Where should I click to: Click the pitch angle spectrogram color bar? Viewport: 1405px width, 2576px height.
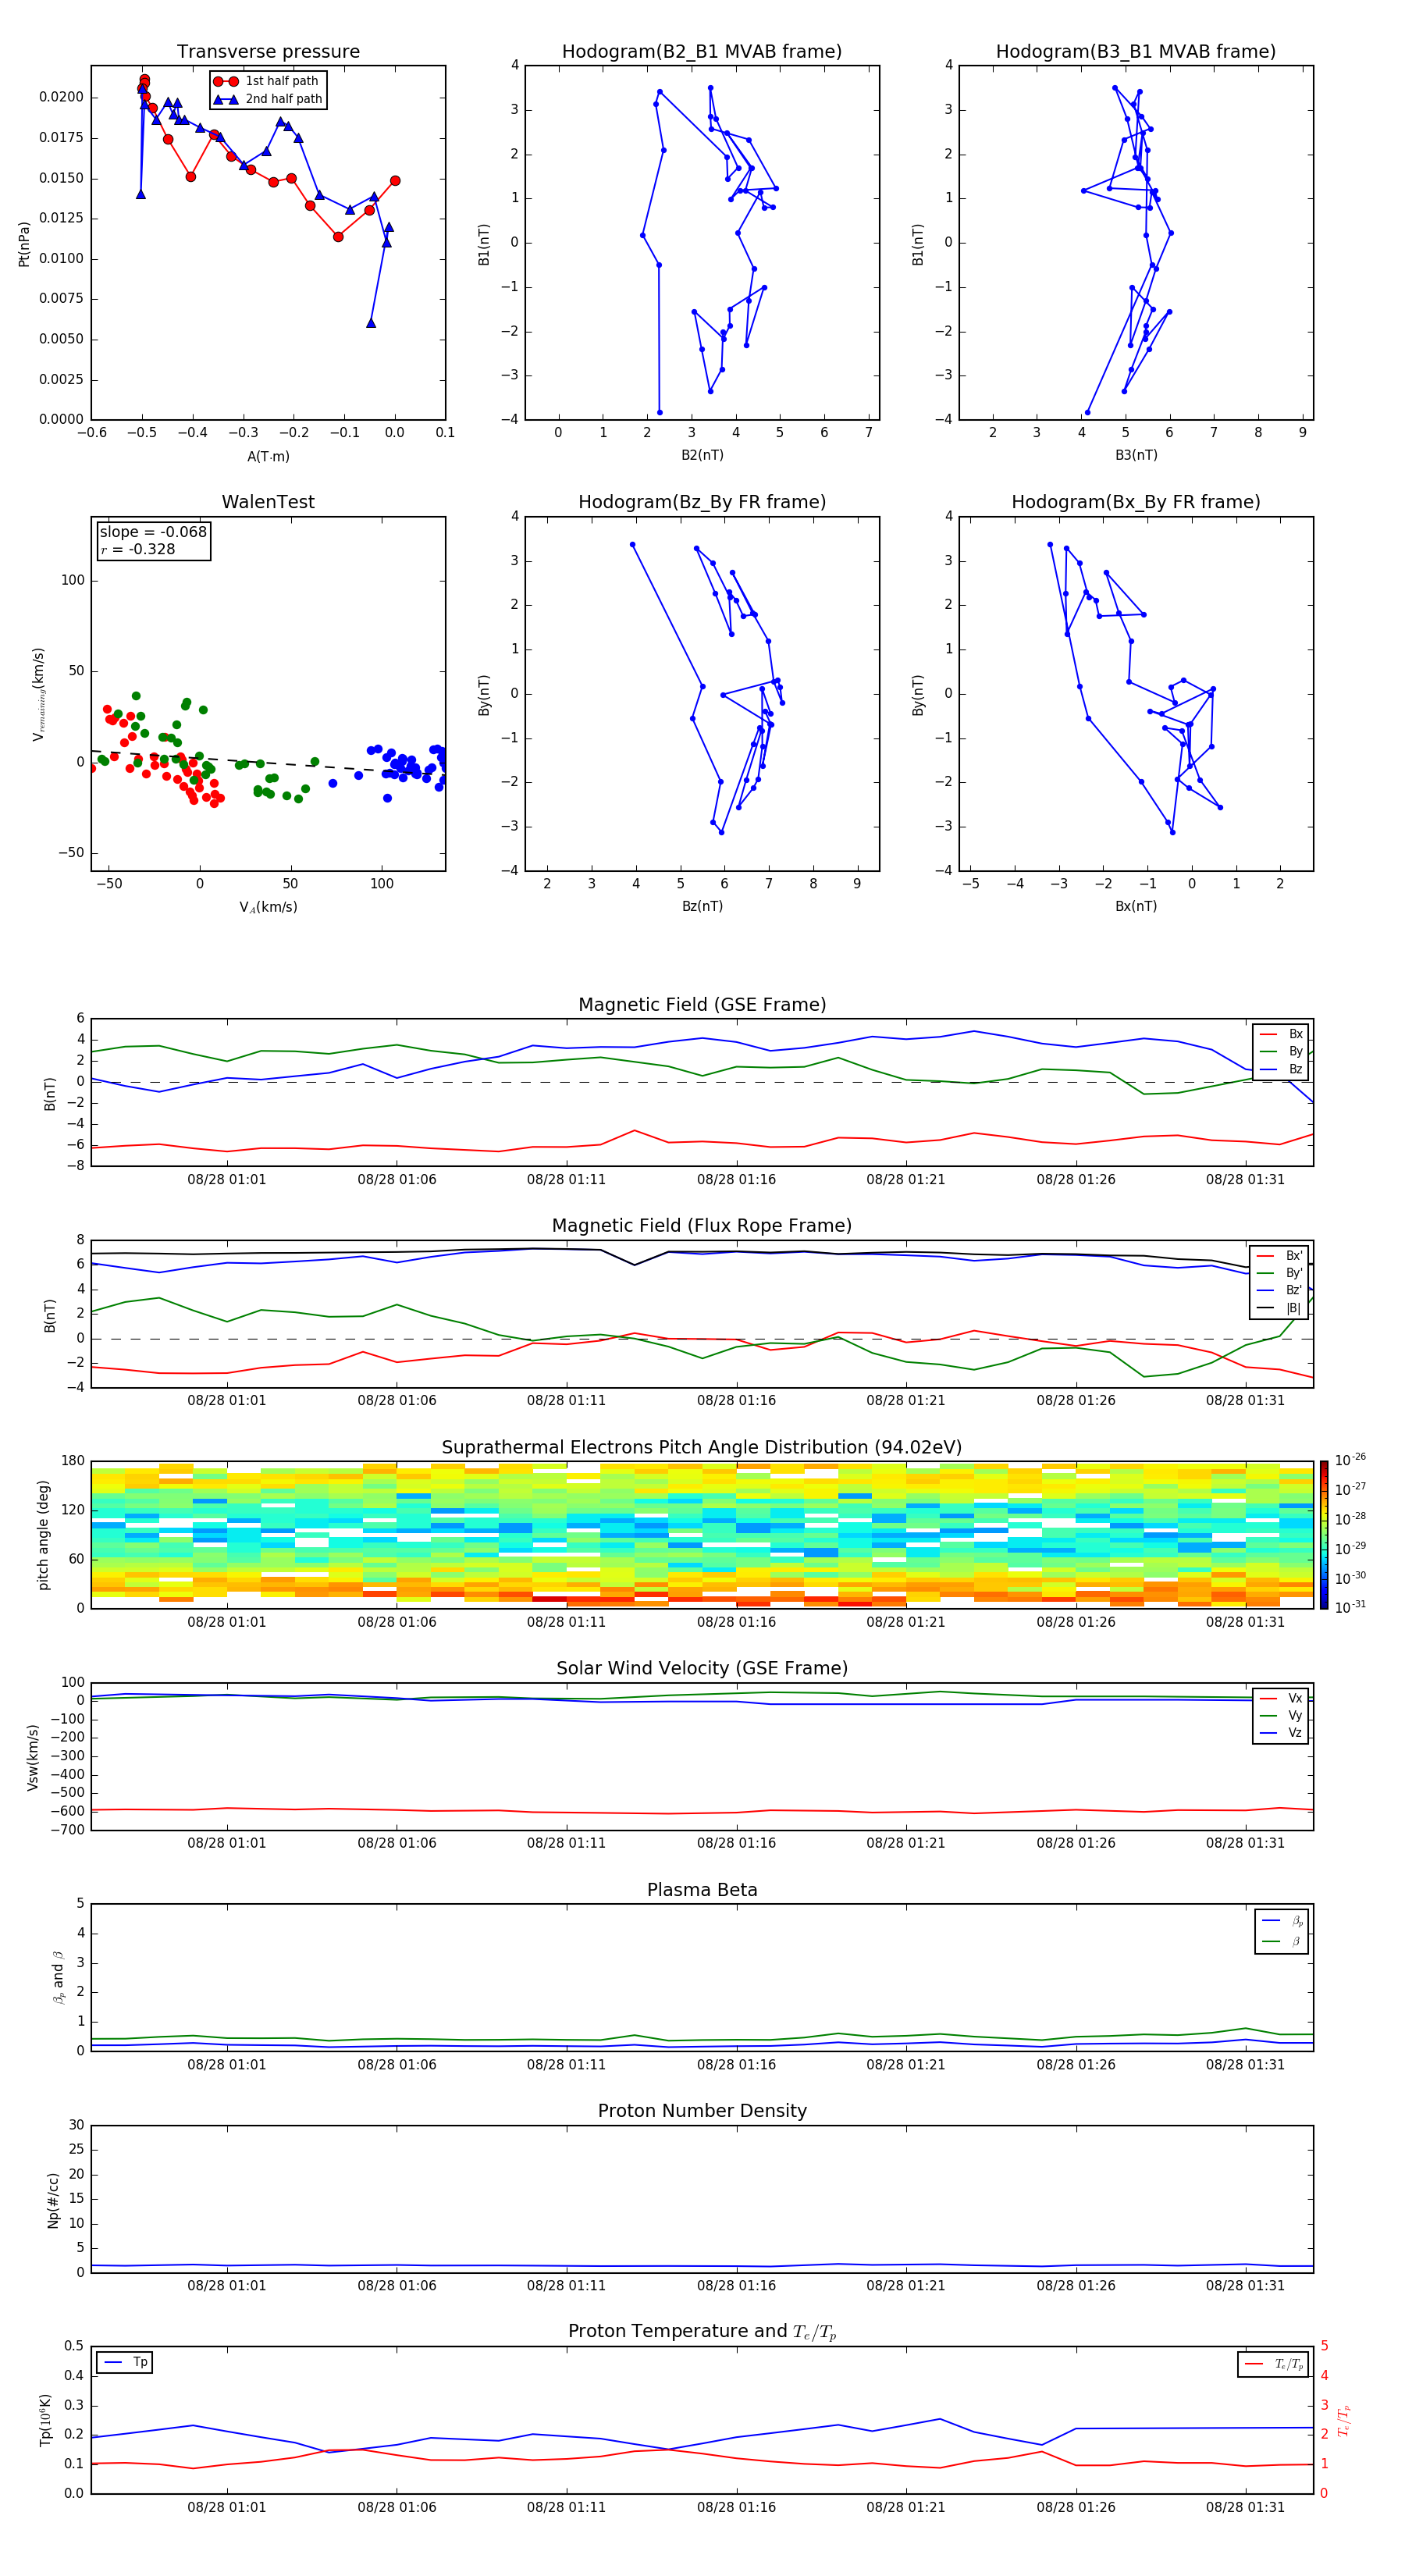[1324, 1535]
